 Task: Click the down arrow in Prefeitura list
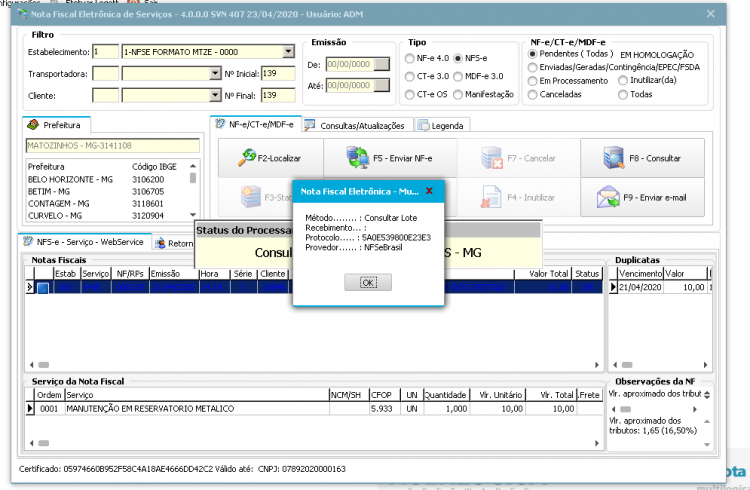pos(193,215)
